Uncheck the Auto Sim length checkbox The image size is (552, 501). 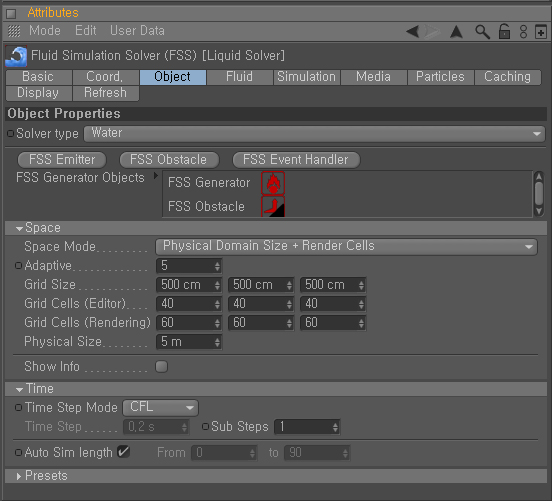[x=124, y=452]
